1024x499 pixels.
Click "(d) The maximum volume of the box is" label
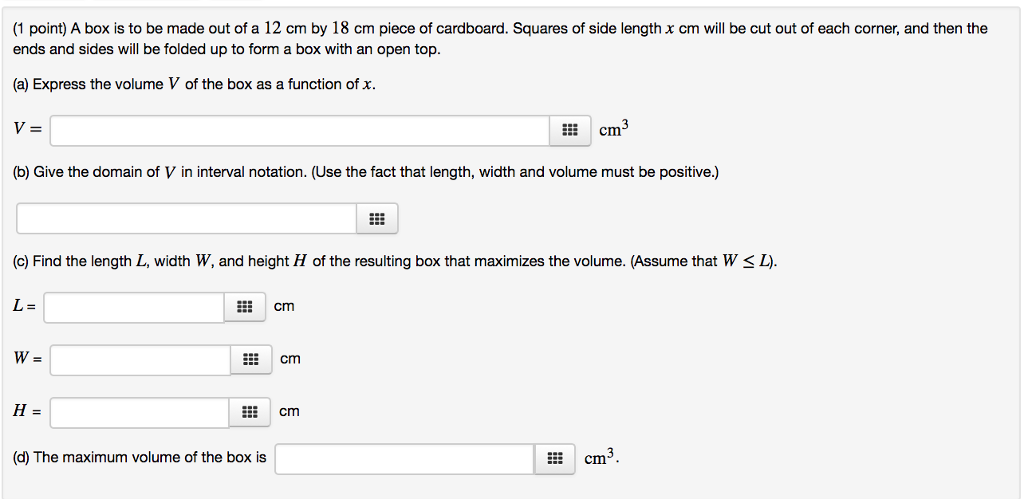coord(140,458)
